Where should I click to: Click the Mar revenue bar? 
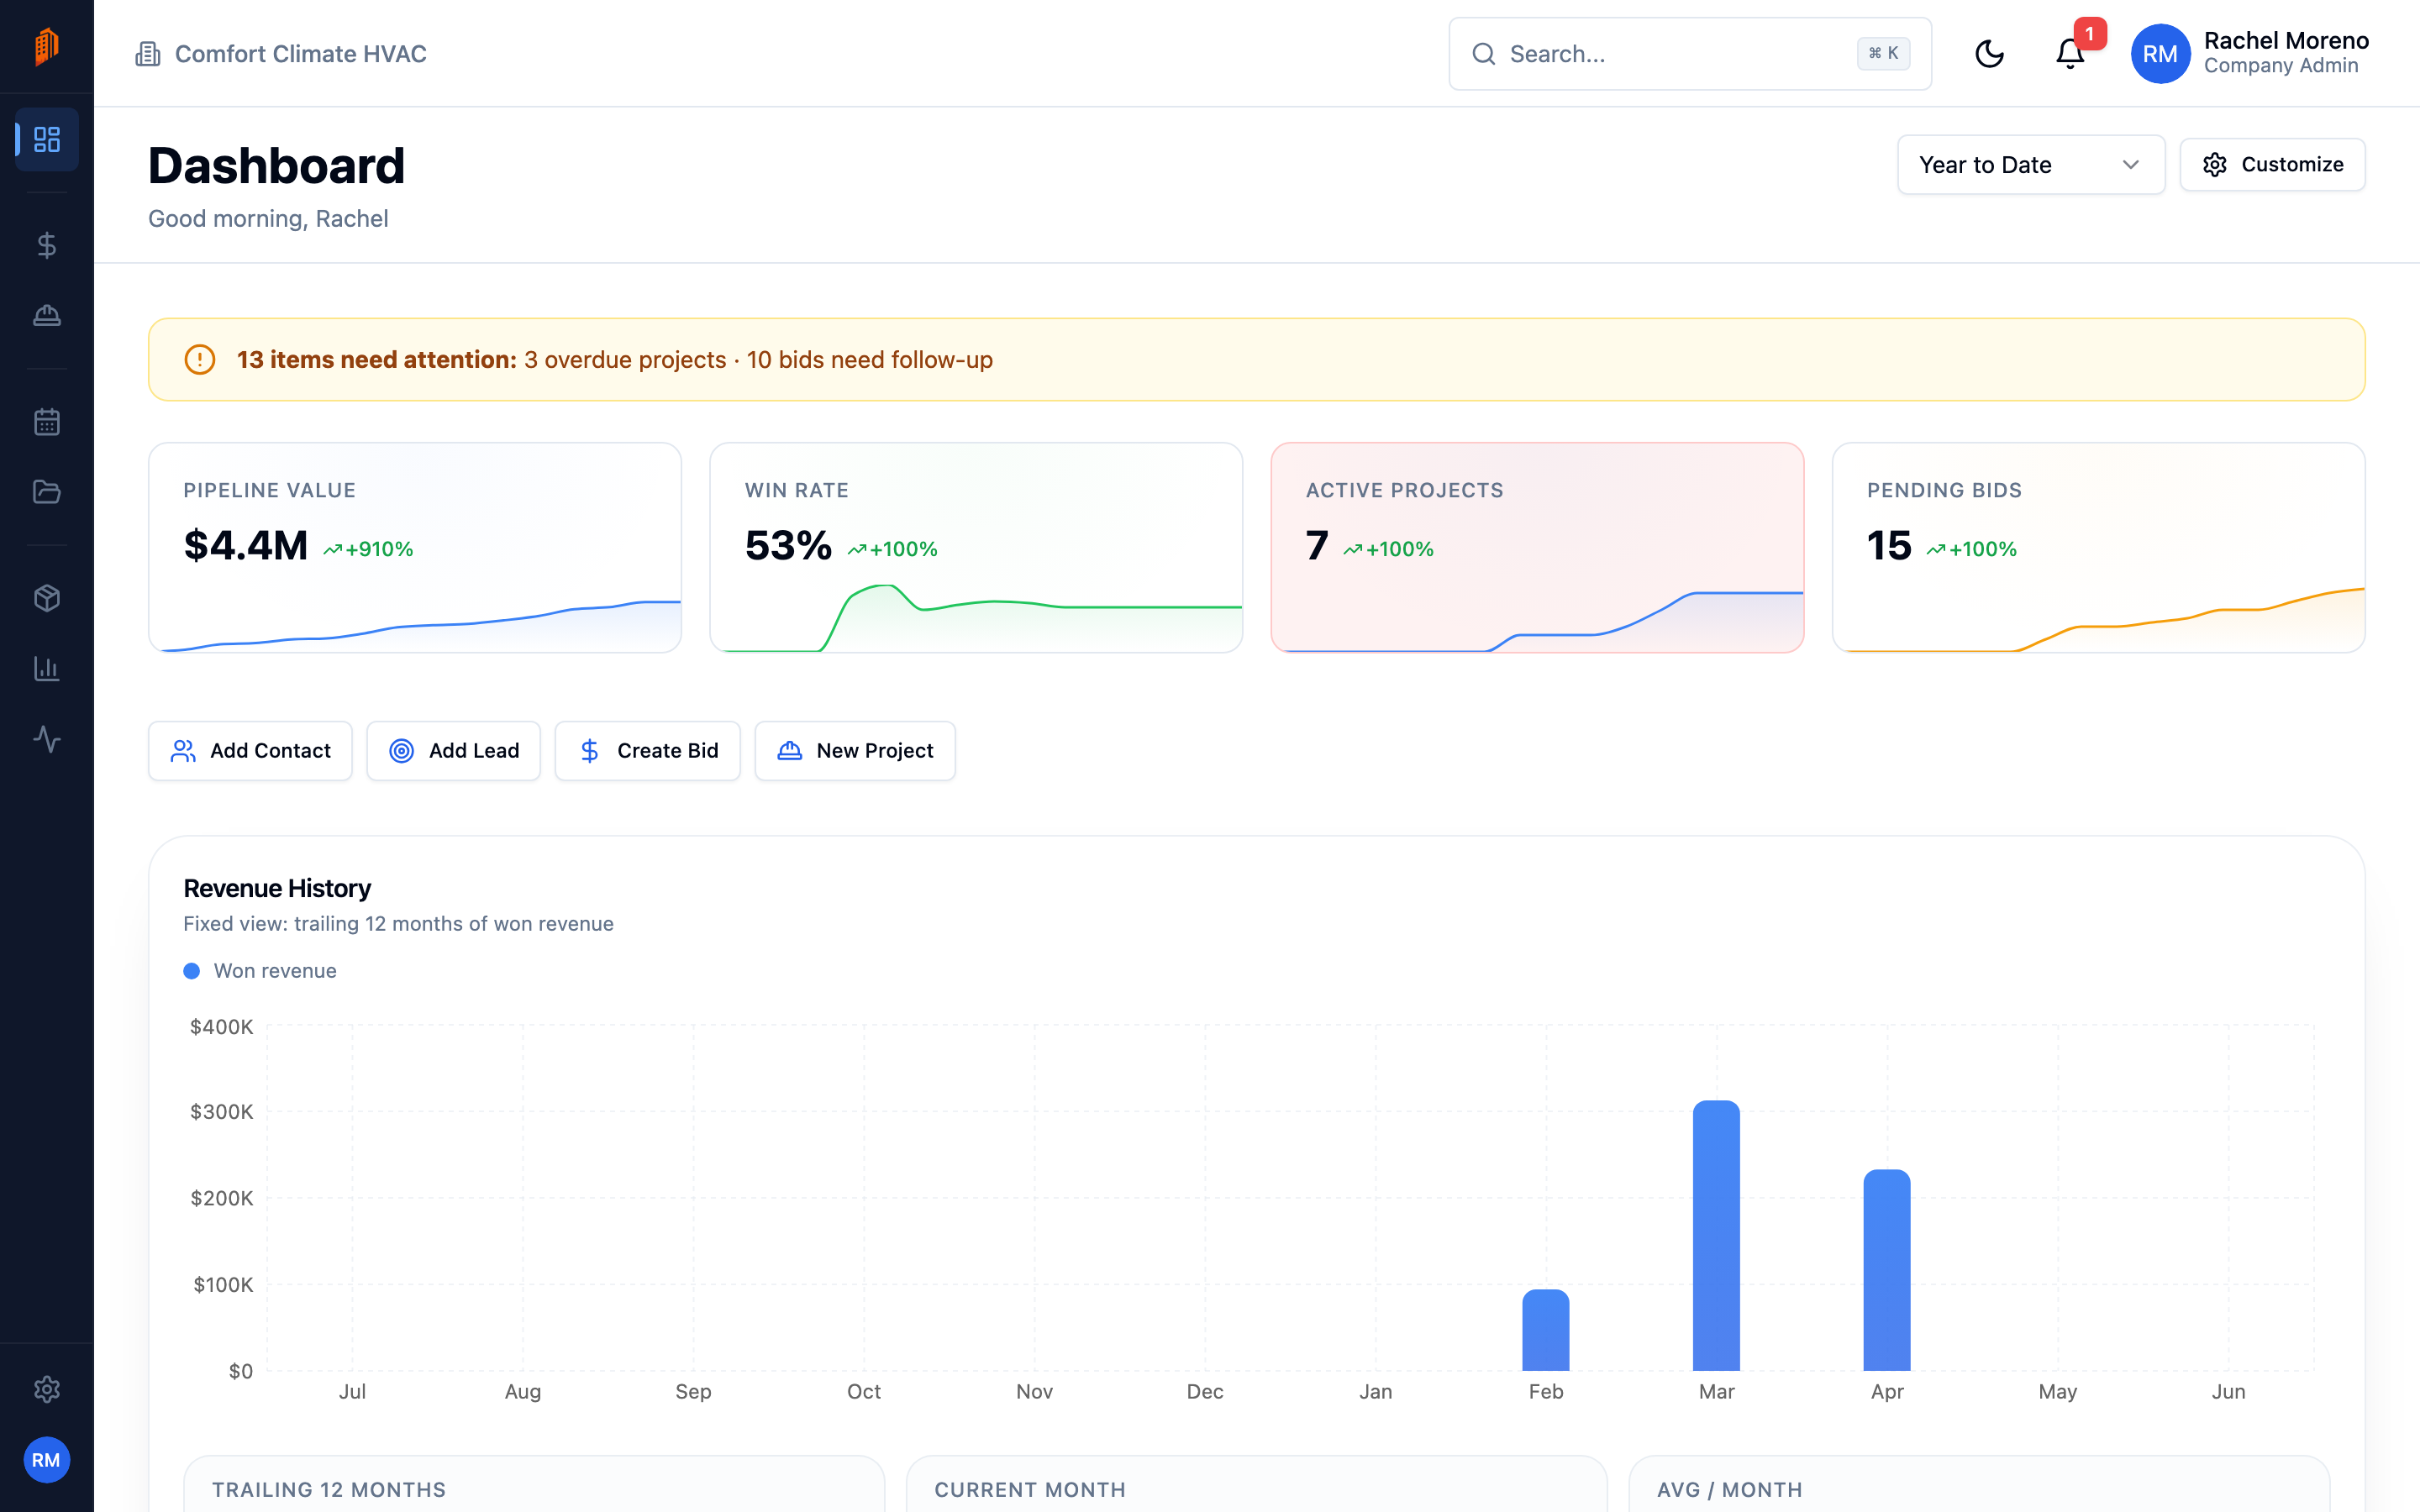click(1716, 1236)
